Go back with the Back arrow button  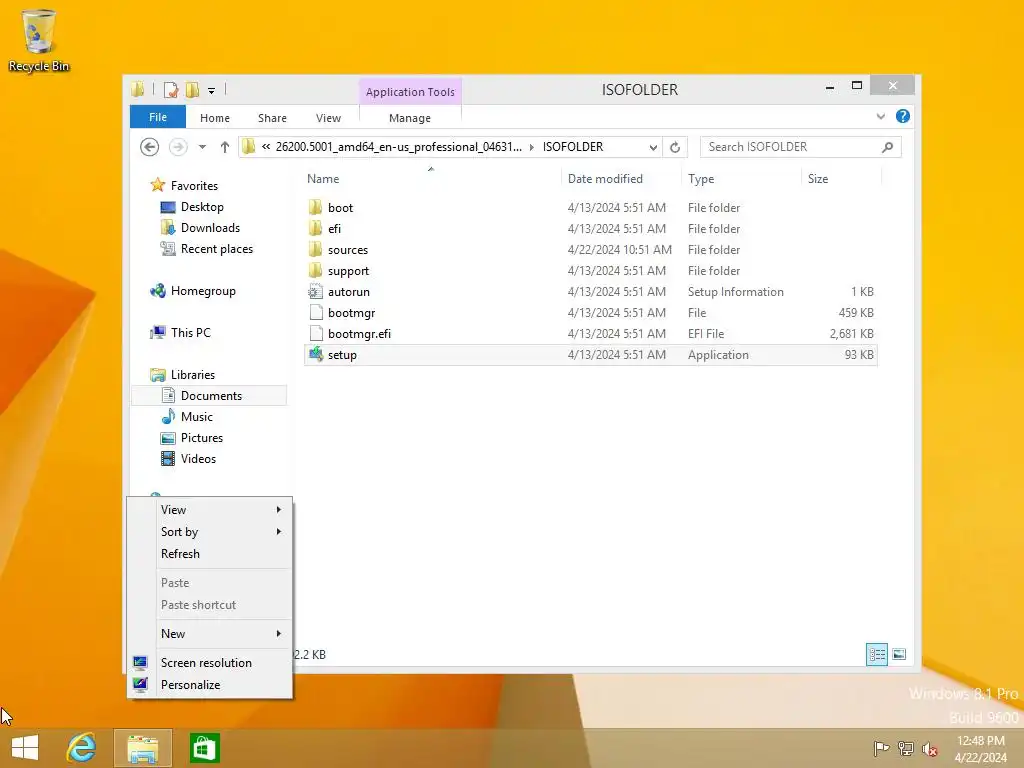pos(150,147)
